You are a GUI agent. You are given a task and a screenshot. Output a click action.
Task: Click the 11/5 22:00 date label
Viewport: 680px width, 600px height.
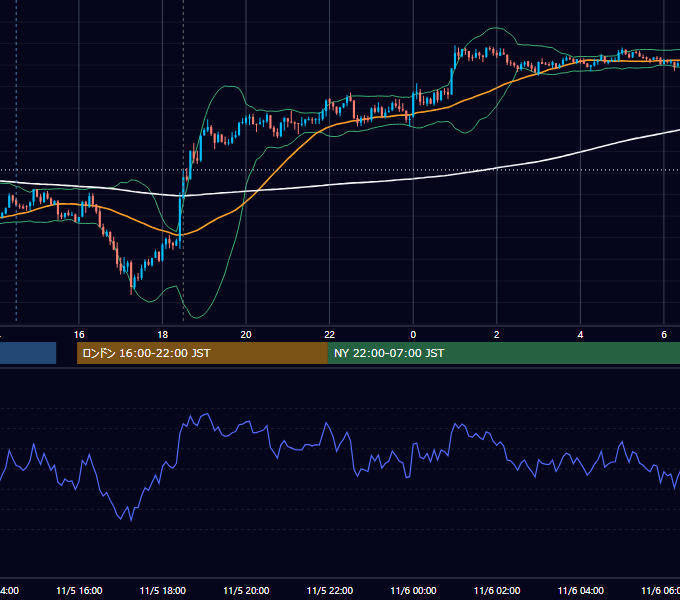pos(330,591)
